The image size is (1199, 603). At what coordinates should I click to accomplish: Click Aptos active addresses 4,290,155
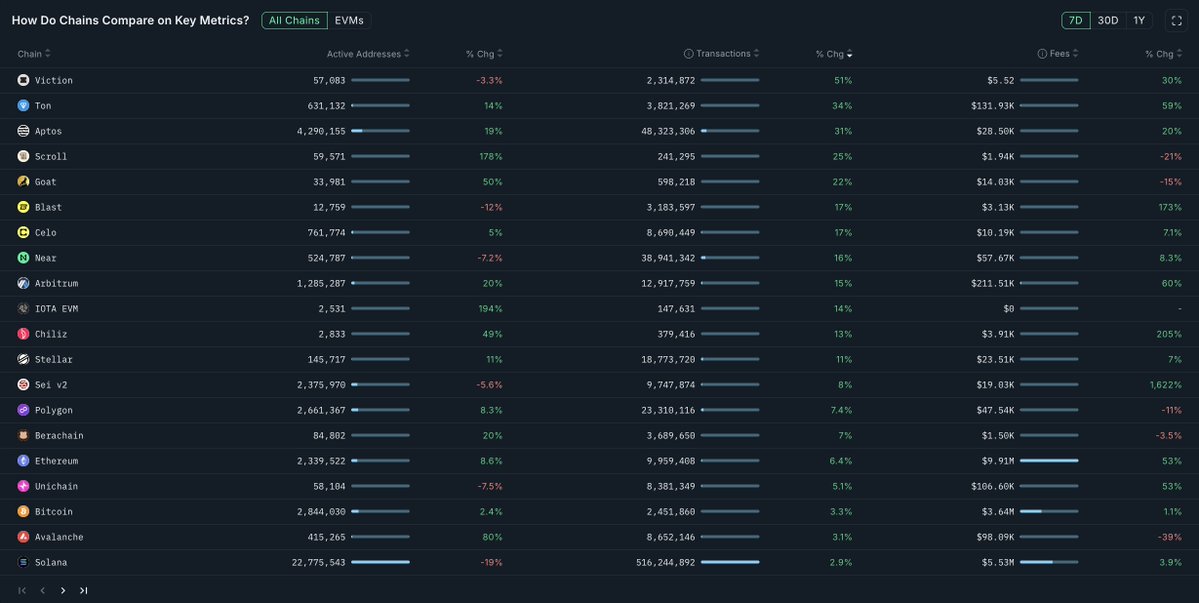point(321,131)
